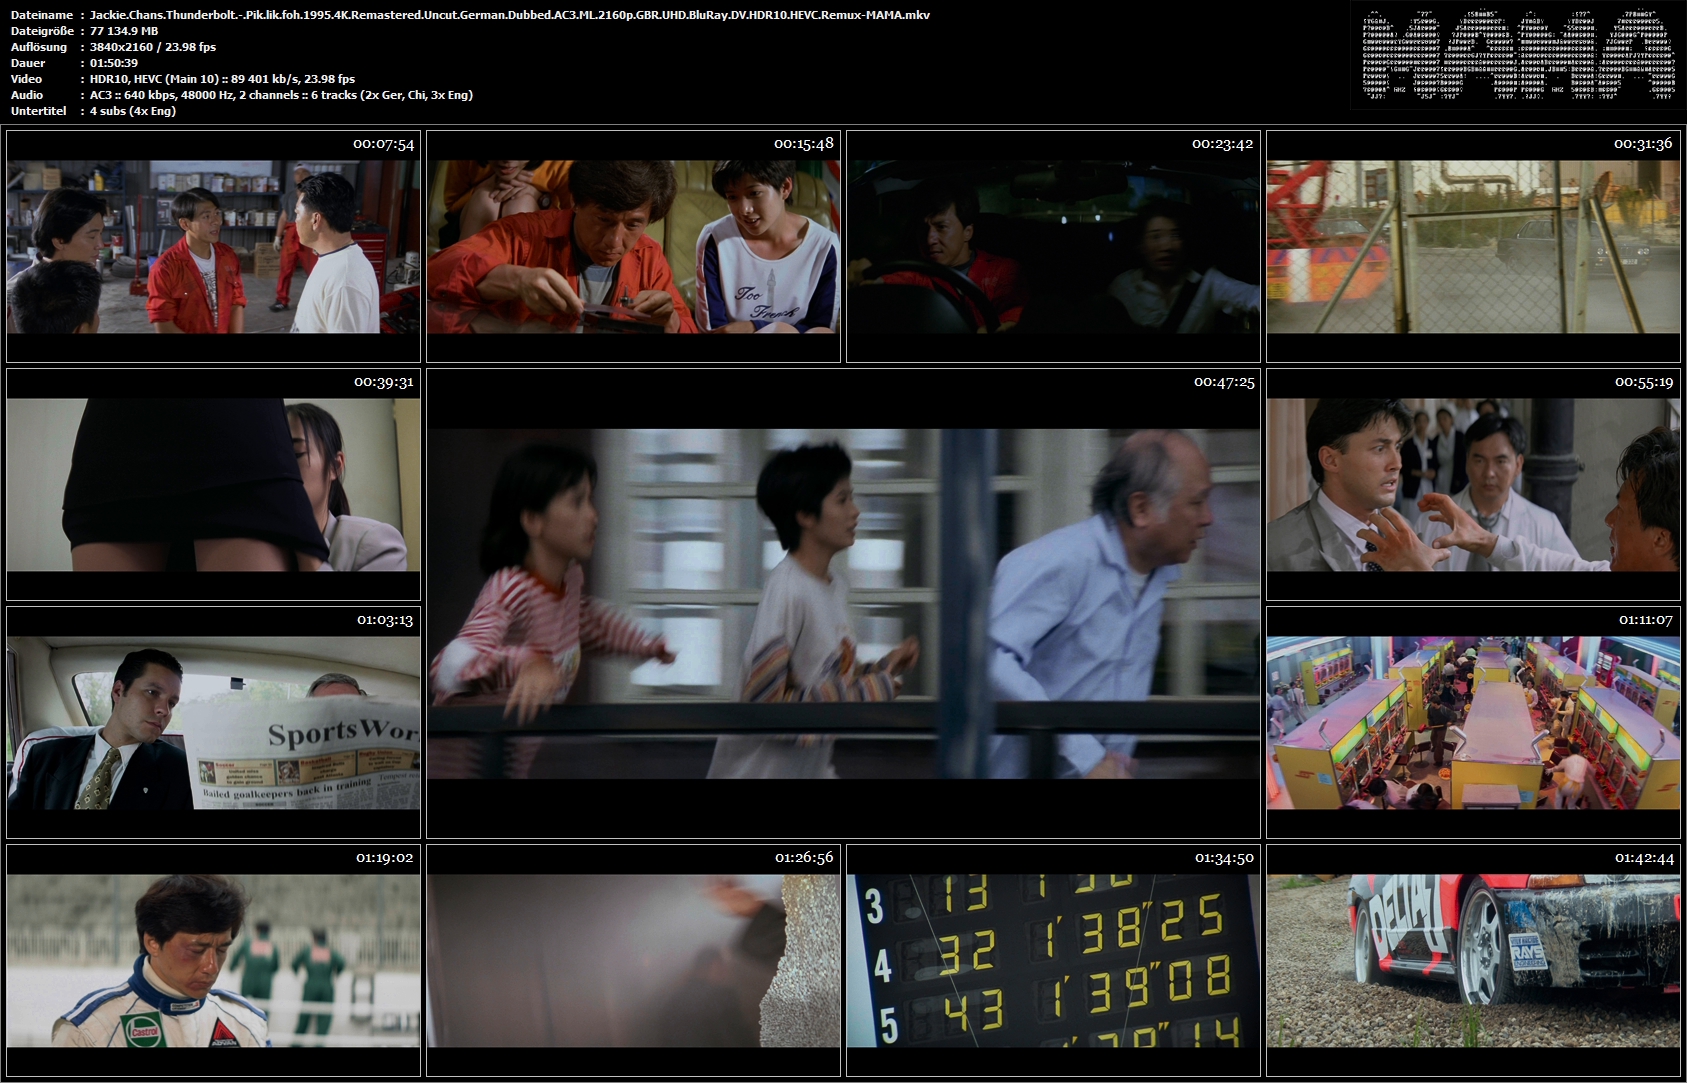Open the muddy rally car thumbnail
This screenshot has width=1687, height=1083.
(x=1473, y=961)
